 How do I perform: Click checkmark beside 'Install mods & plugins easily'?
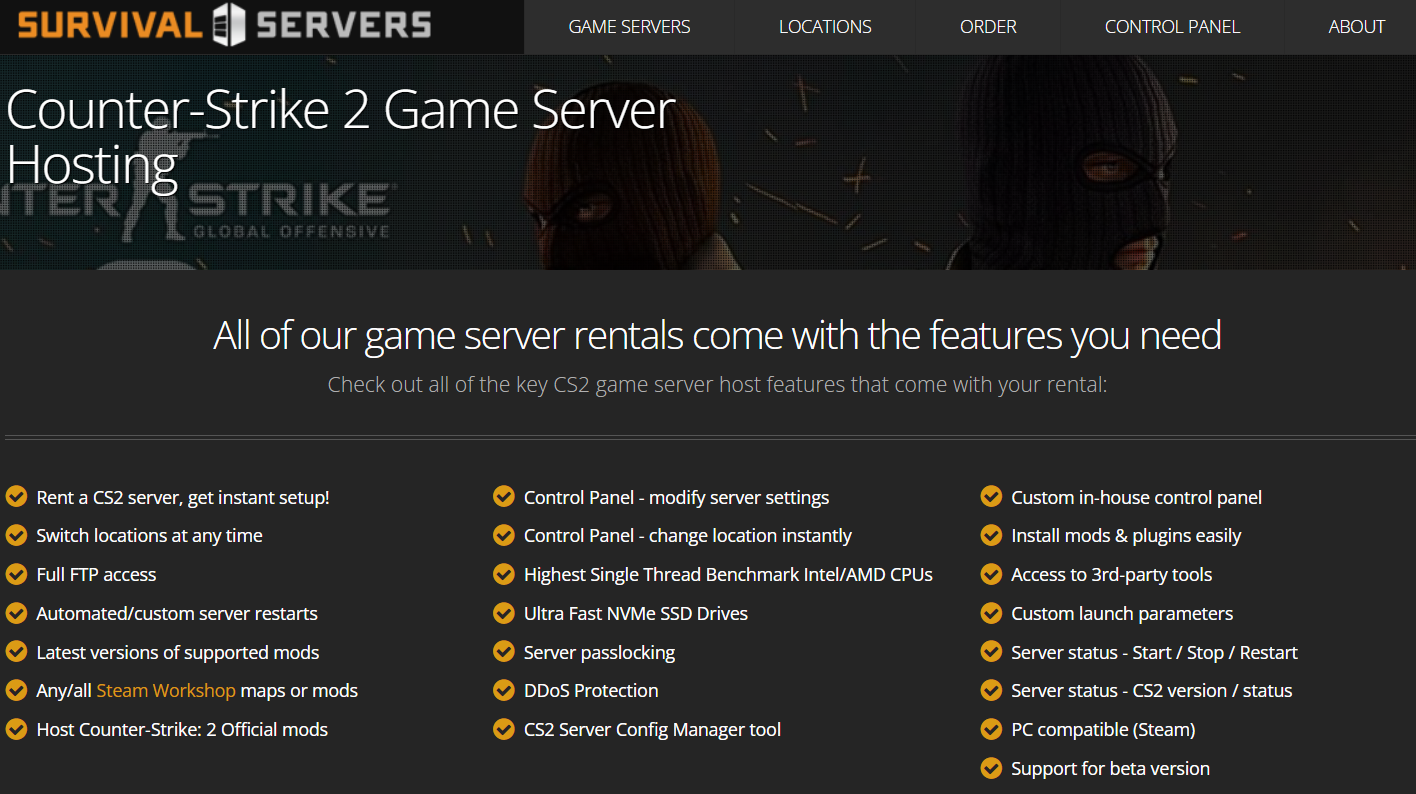[x=991, y=536]
